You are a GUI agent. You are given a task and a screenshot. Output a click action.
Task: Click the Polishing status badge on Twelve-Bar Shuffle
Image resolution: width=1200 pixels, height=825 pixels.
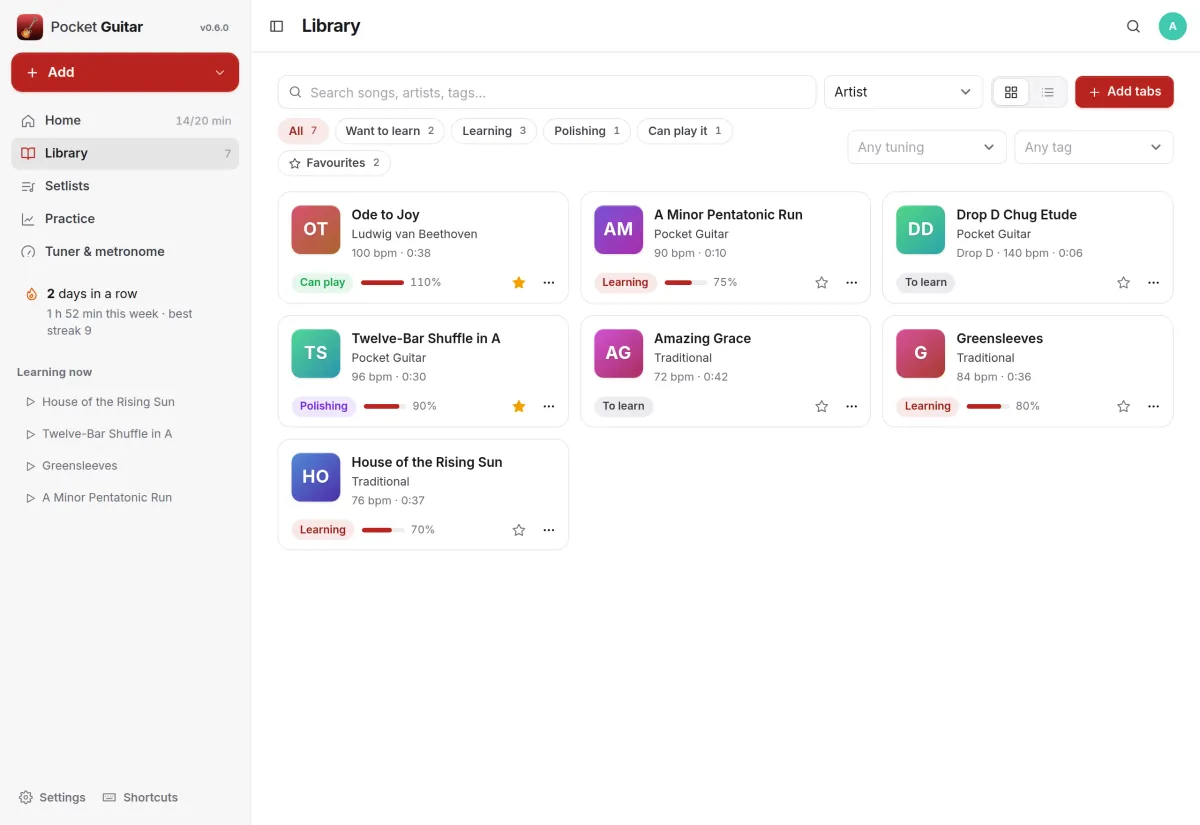pyautogui.click(x=324, y=406)
